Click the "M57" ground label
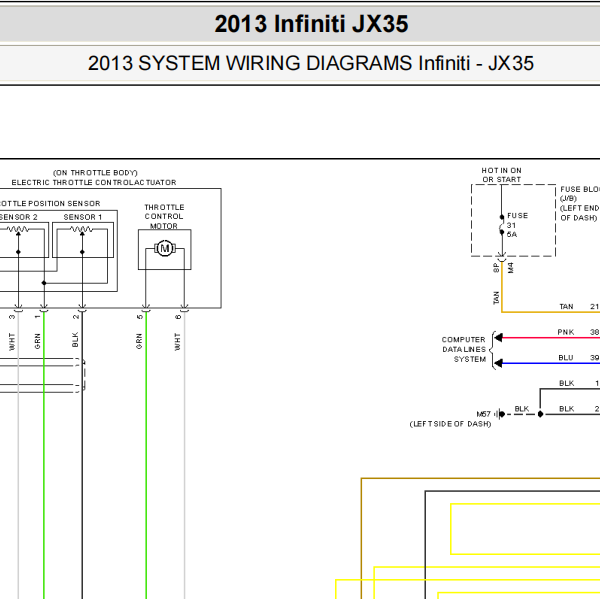The width and height of the screenshot is (600, 599). [x=484, y=414]
